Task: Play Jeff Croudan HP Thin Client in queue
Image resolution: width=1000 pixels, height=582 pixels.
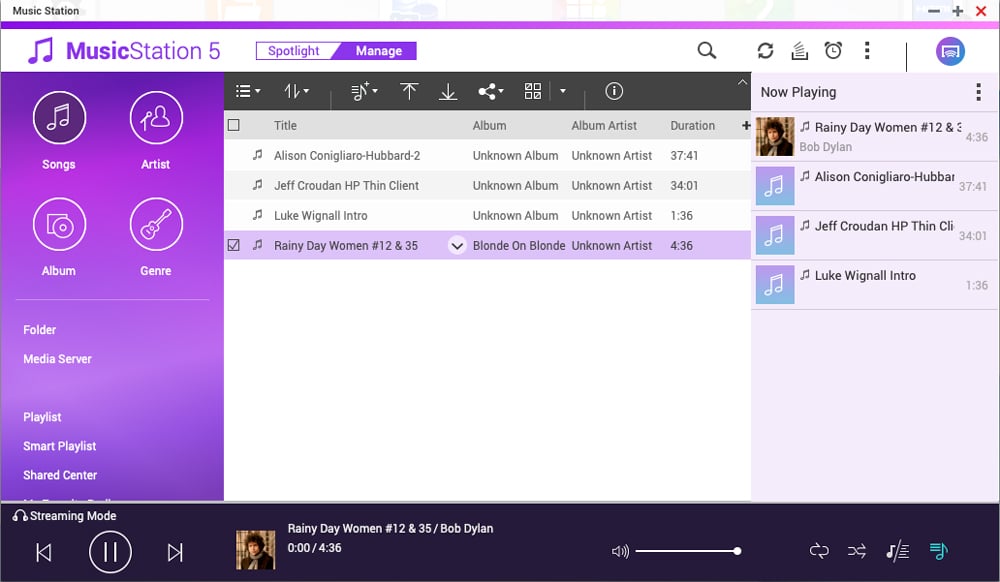Action: (874, 235)
